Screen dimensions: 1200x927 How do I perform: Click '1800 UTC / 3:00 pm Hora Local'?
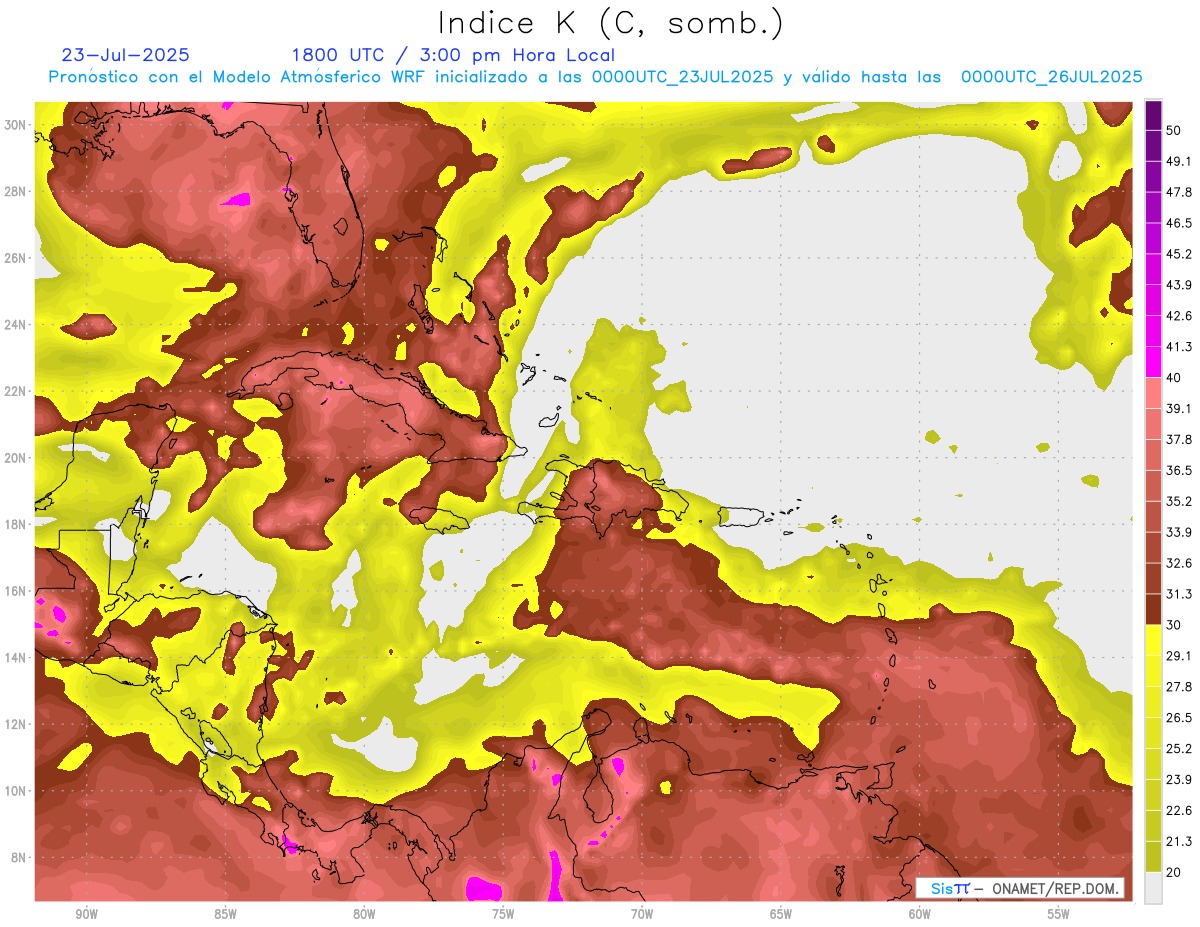453,55
